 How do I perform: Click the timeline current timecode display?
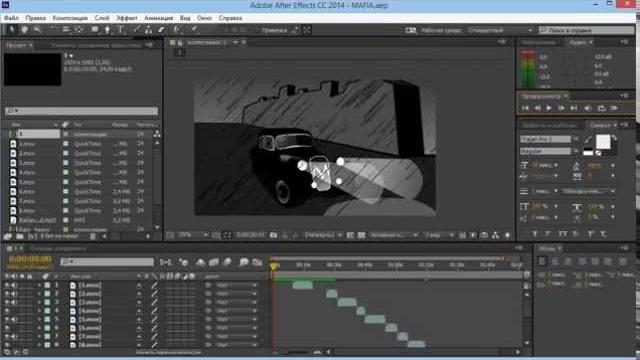(x=30, y=259)
